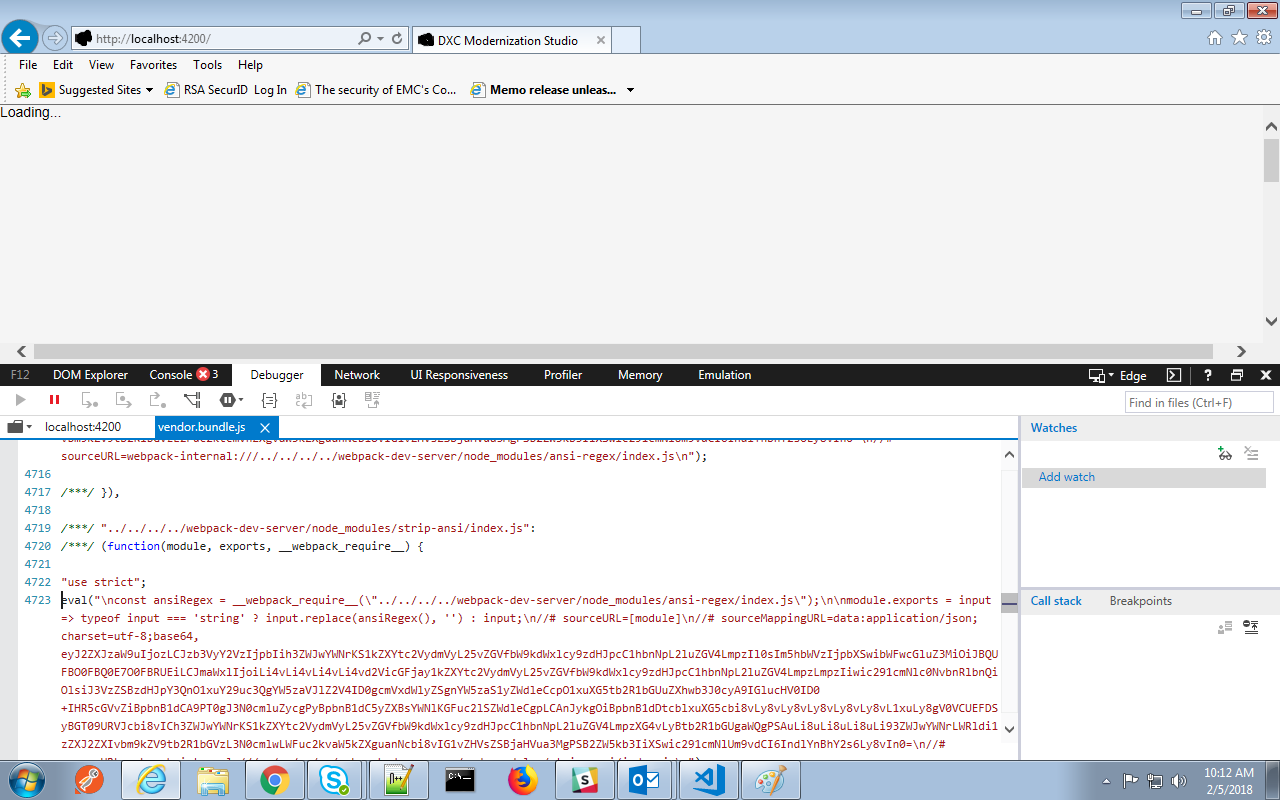Toggle word wrap icon in debugger toolbar
Viewport: 1280px width, 800px height.
click(304, 400)
